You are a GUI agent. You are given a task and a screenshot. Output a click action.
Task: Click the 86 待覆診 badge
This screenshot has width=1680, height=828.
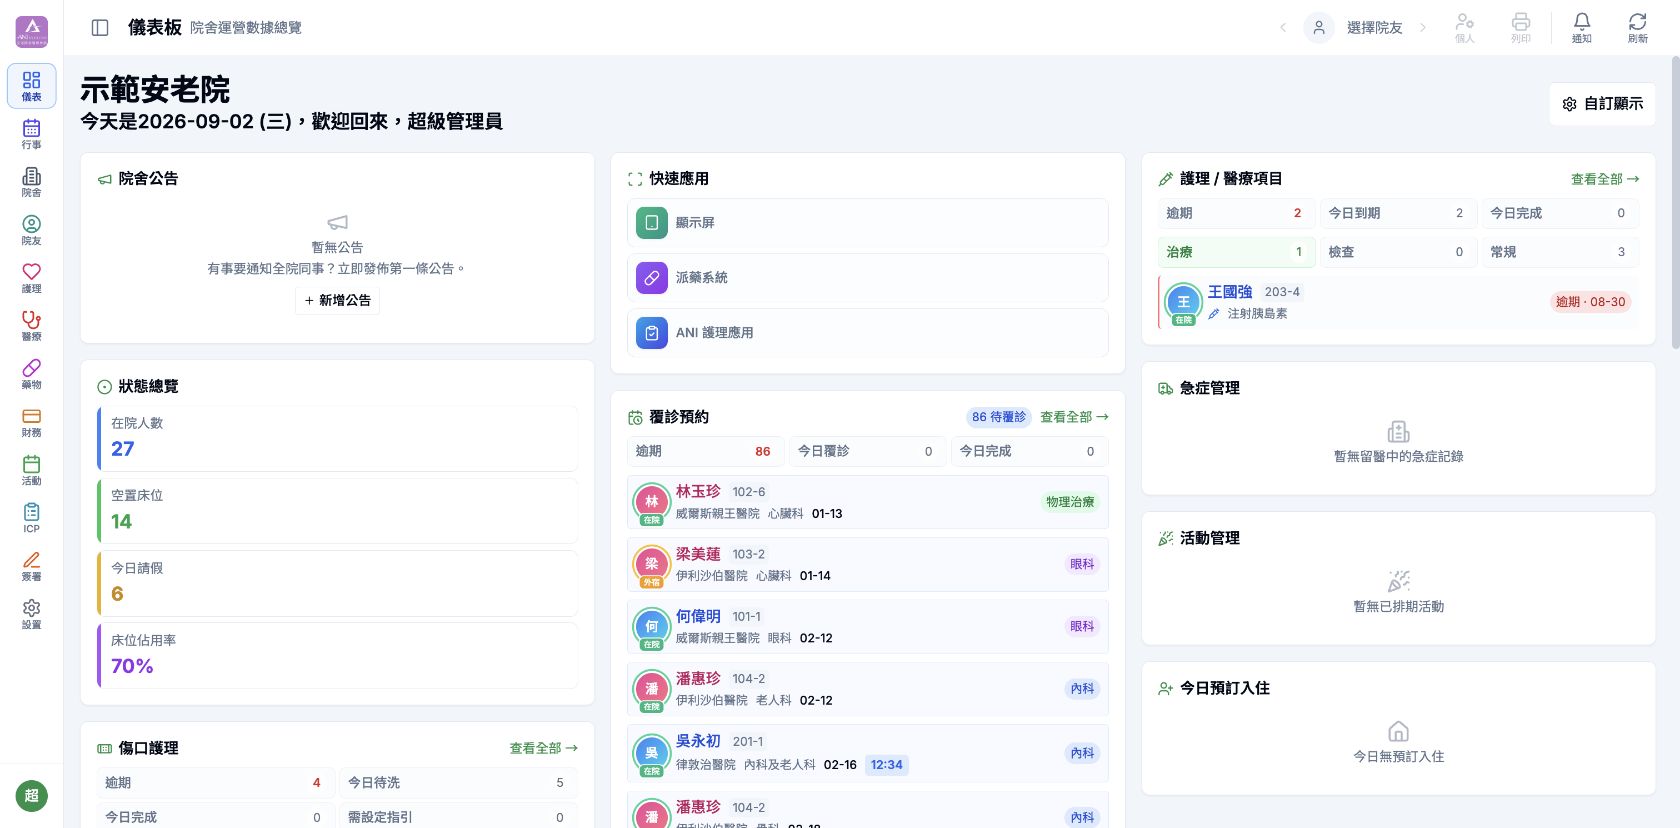[999, 417]
